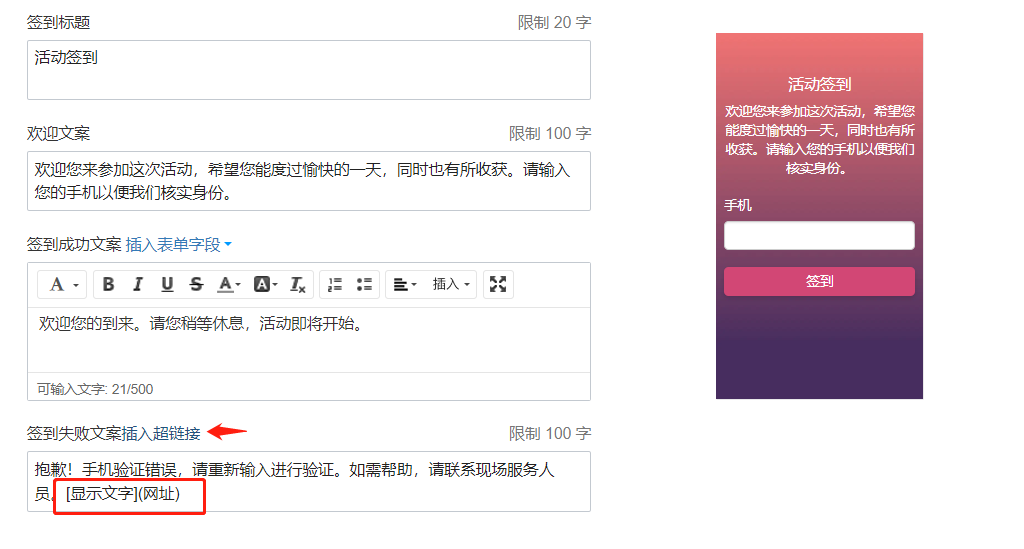Click the 限制 20 字 label
Screen dimensions: 1024x549
tap(554, 23)
